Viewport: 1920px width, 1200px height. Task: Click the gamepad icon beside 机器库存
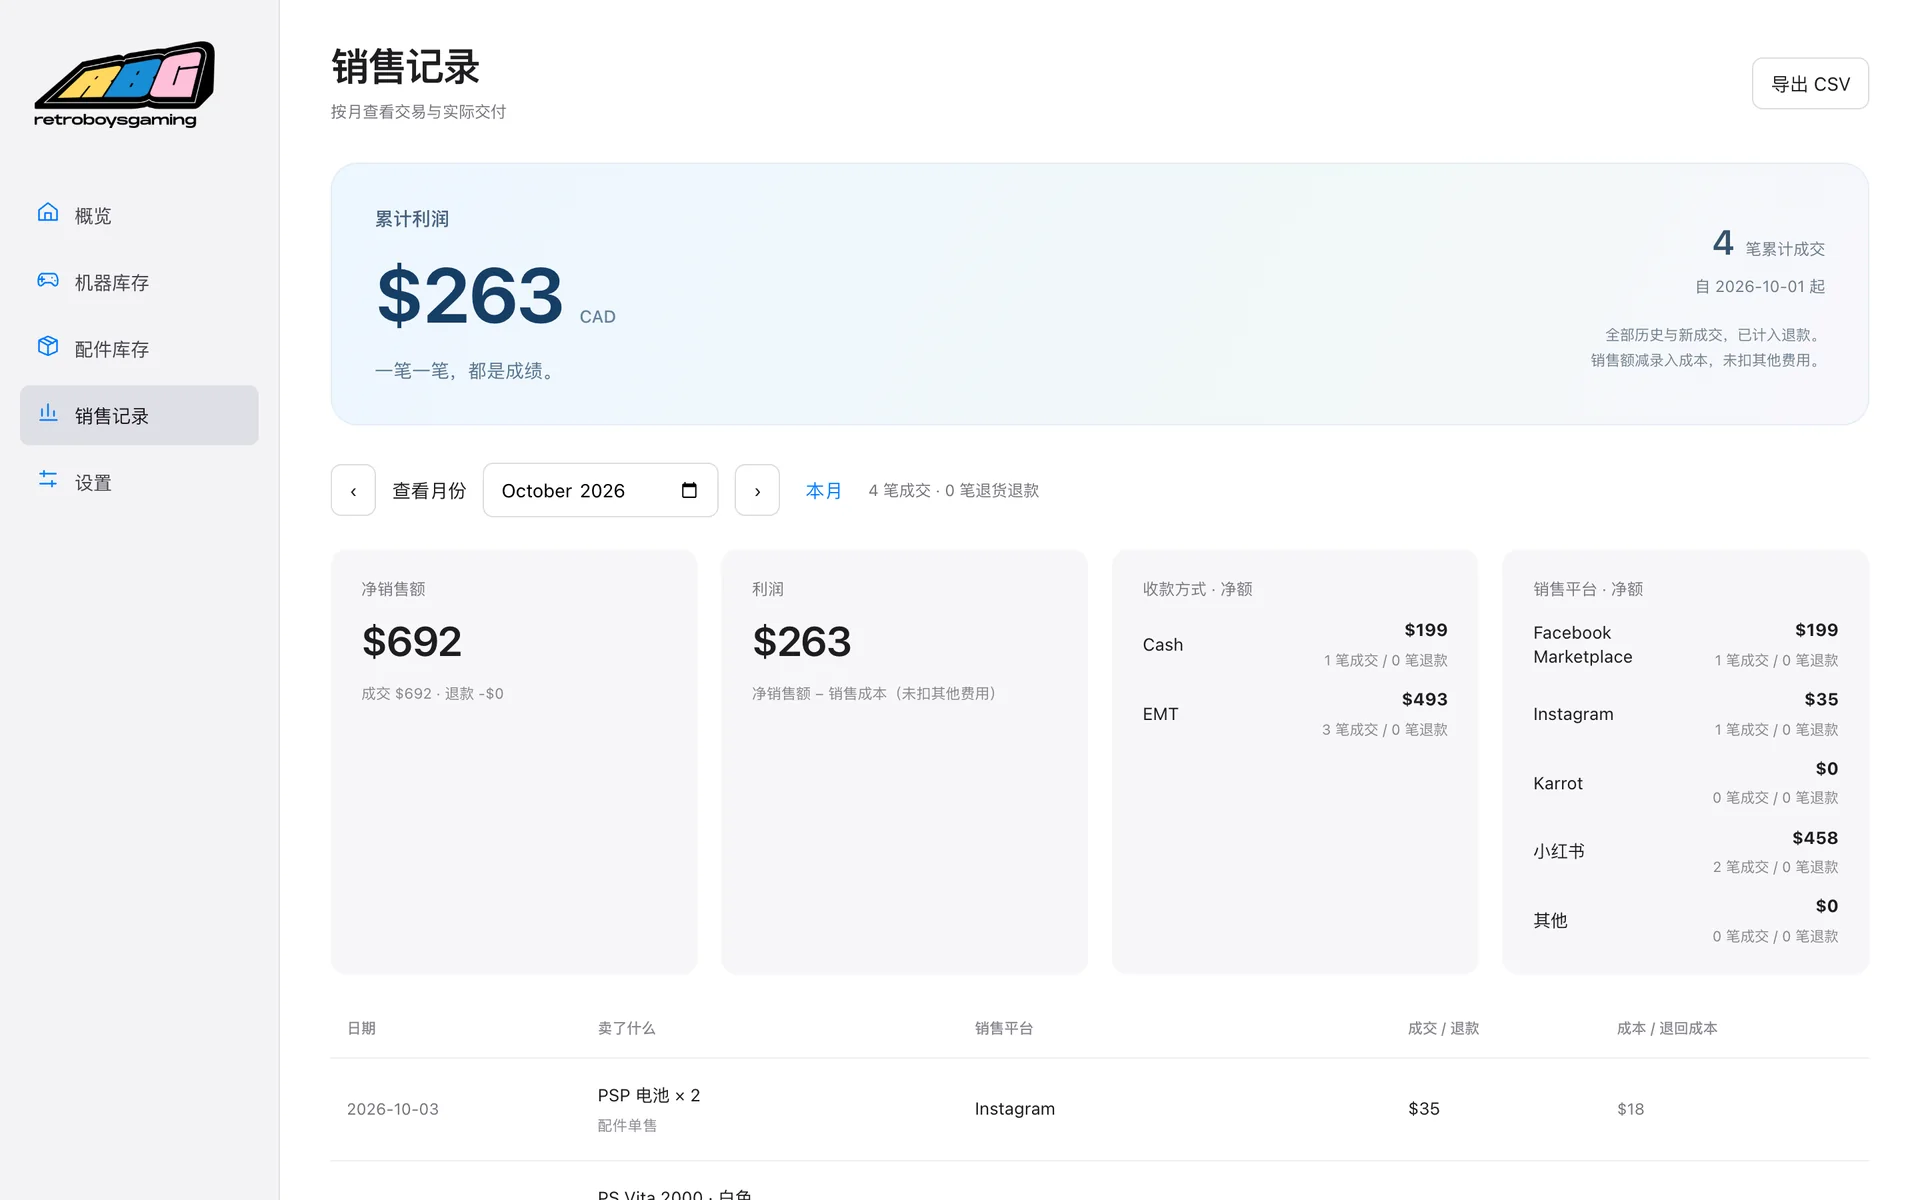pos(48,280)
